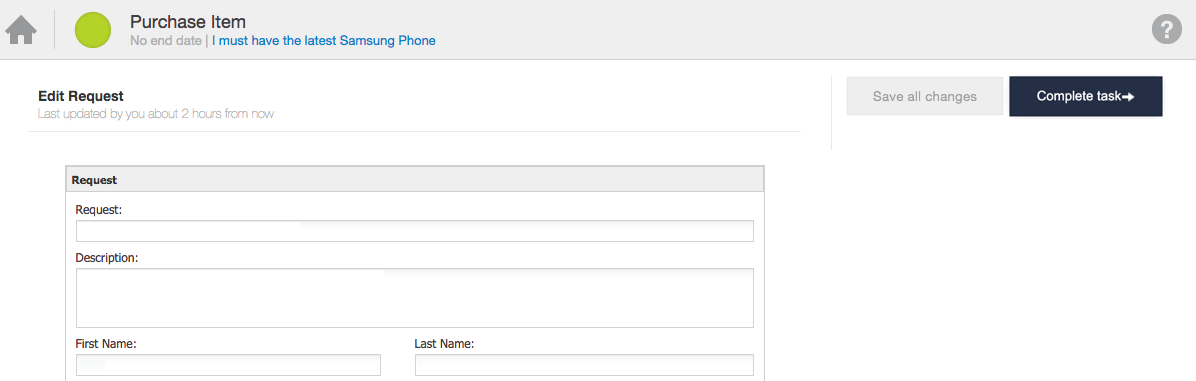Click the arrow on the Complete task button
Screen dimensions: 1196x381
tap(1128, 97)
